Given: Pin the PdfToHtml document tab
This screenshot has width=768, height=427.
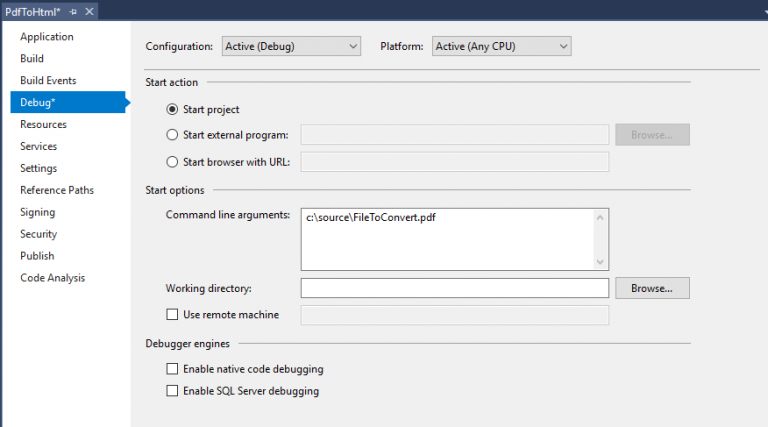Looking at the screenshot, I should coord(73,11).
